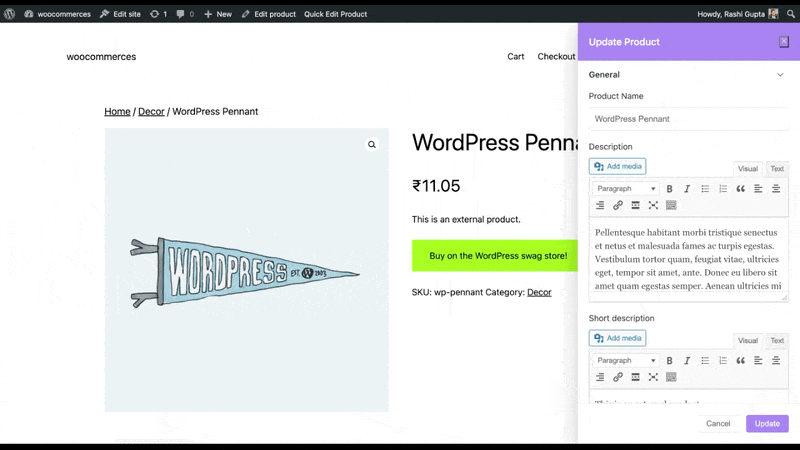This screenshot has width=800, height=450.
Task: Zoom product image with magnifier icon
Action: click(x=372, y=144)
